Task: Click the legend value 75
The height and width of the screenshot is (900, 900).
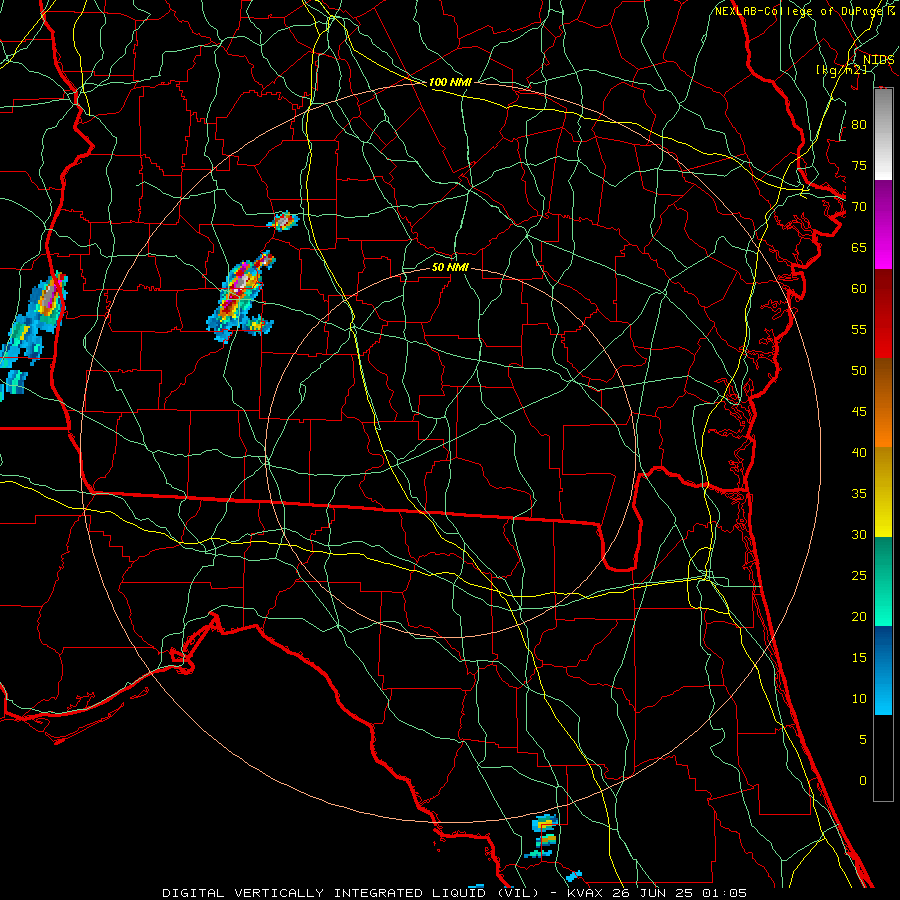Action: tap(859, 165)
